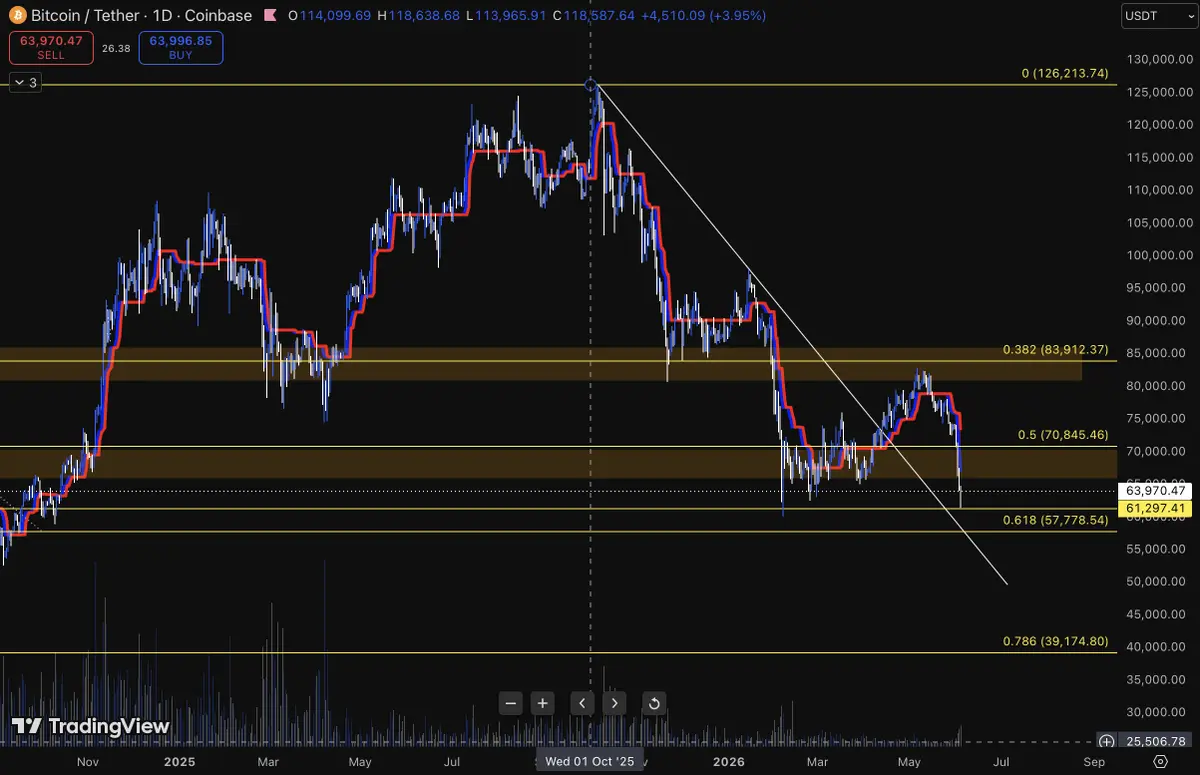Viewport: 1200px width, 775px height.
Task: Click the high value H118,638.68
Action: tap(419, 16)
